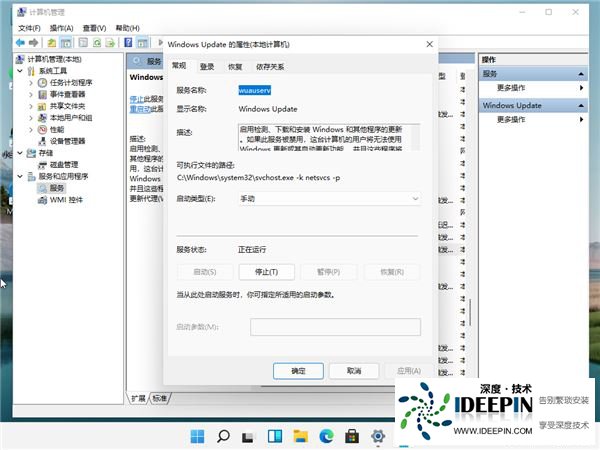Click the Forward arrow in the toolbar

34,43
